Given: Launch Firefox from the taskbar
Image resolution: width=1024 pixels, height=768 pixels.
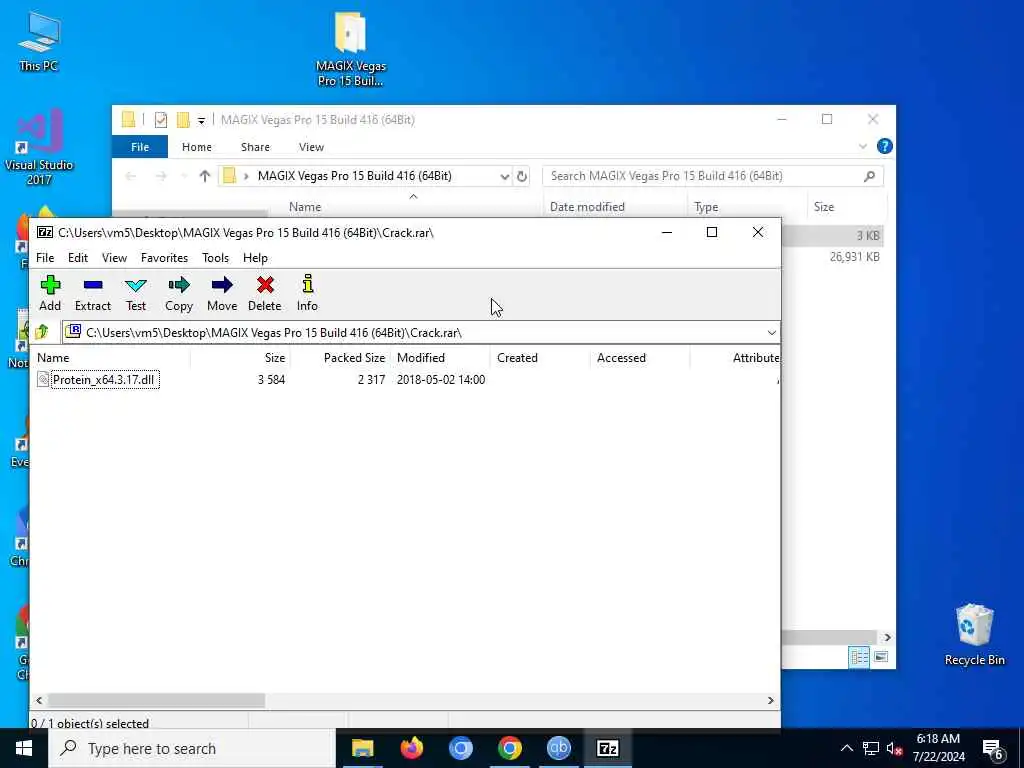Looking at the screenshot, I should click(x=411, y=748).
